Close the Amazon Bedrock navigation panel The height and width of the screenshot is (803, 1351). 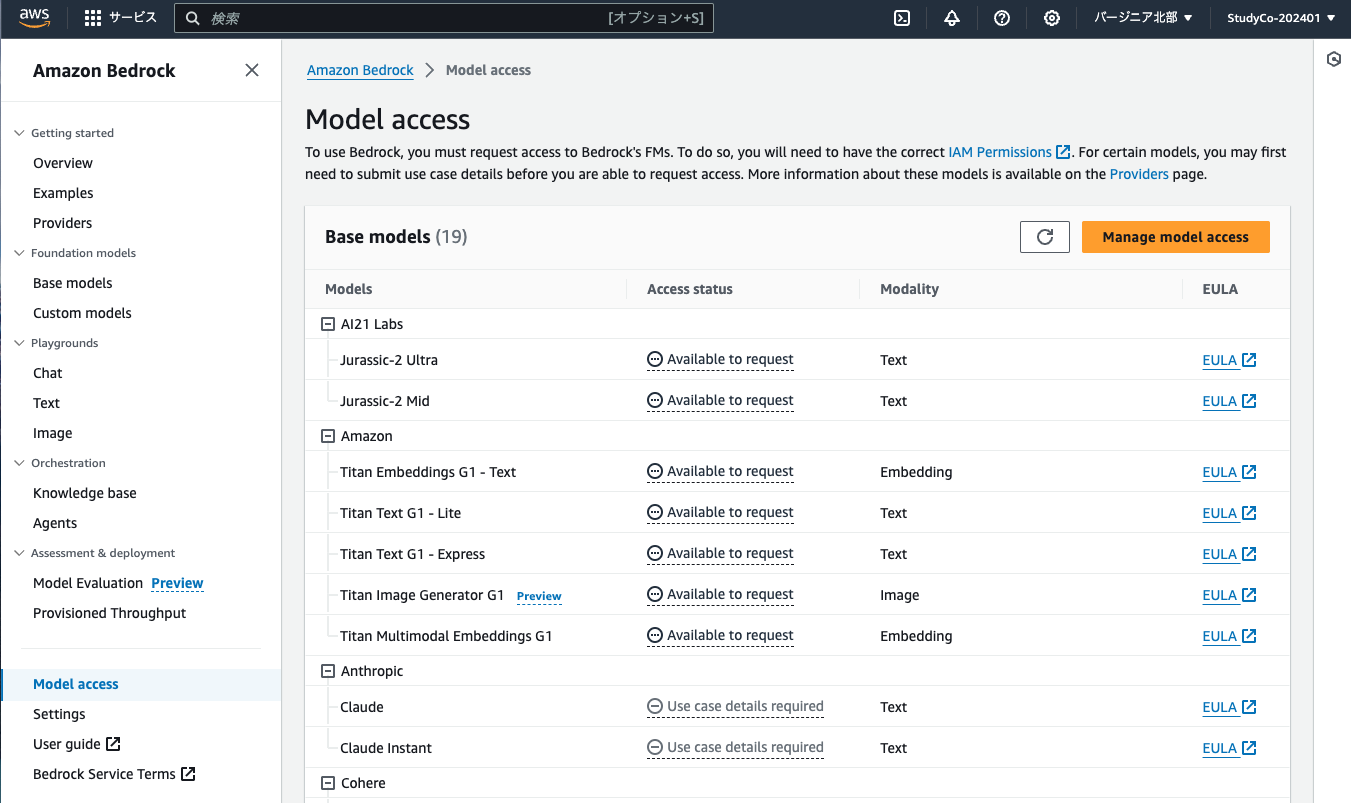(x=251, y=70)
